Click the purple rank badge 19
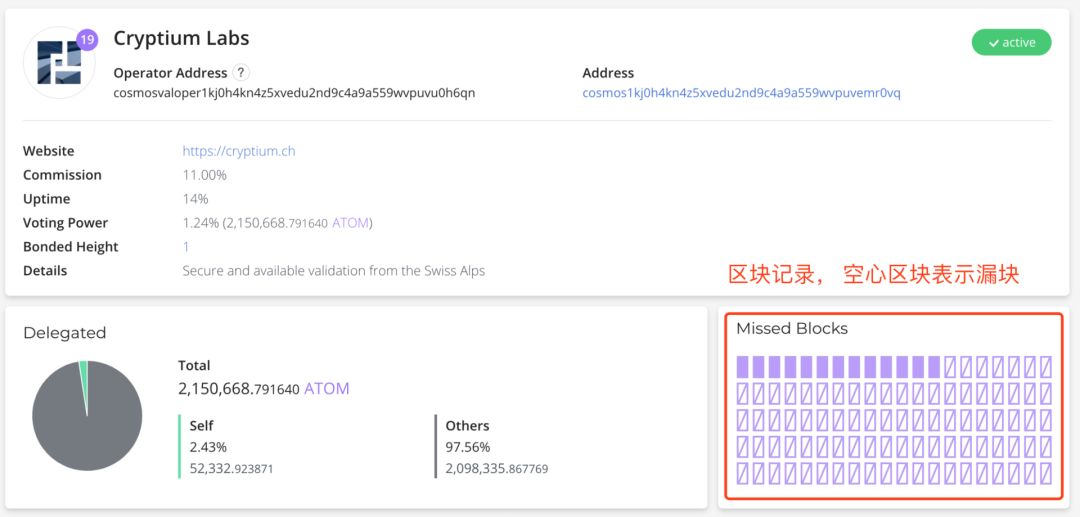 coord(87,40)
